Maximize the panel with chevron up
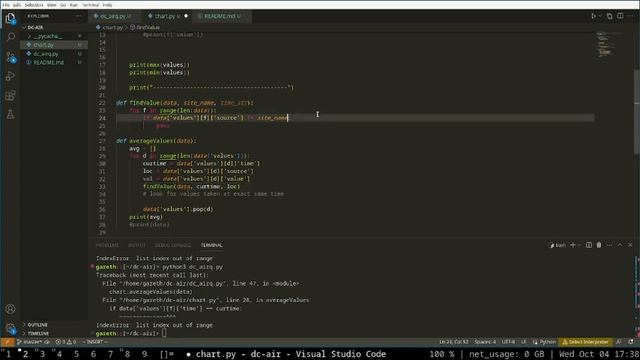The height and width of the screenshot is (360, 640). click(x=620, y=245)
